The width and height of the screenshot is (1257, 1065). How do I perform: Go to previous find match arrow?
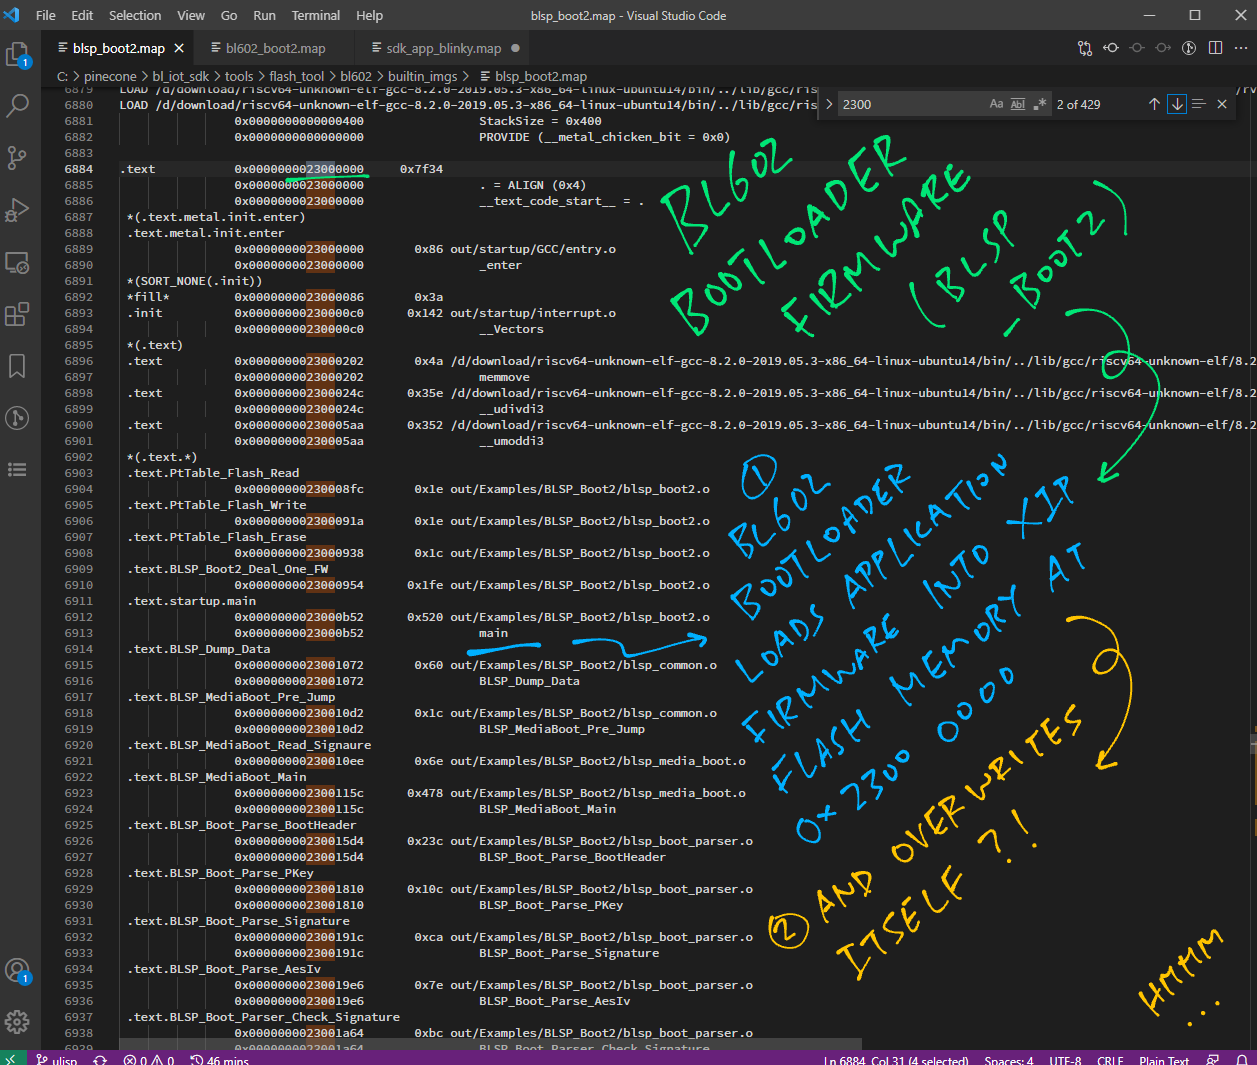pos(1154,104)
